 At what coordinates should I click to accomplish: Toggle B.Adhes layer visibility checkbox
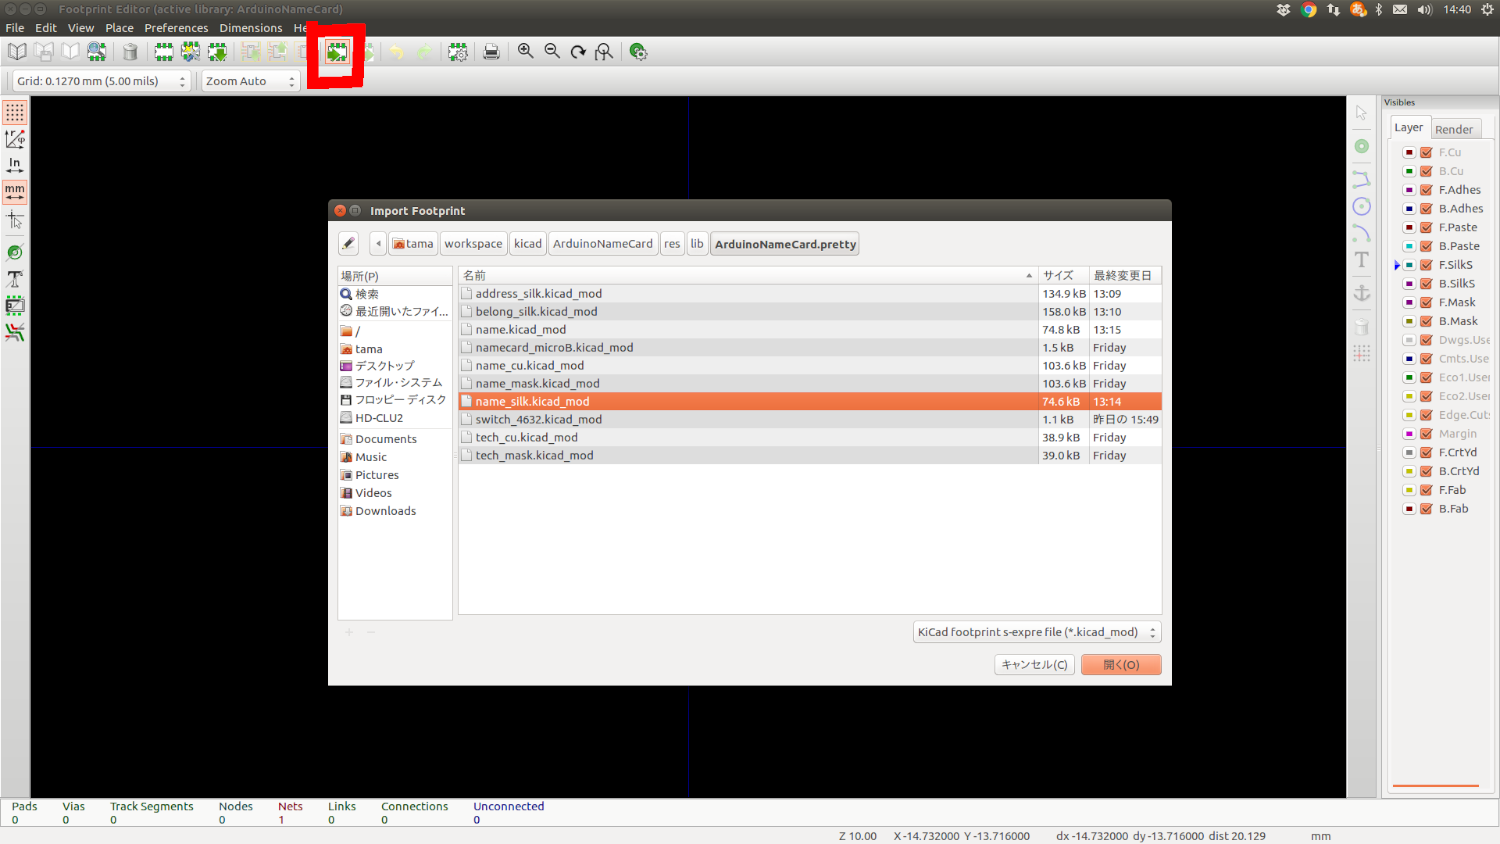tap(1426, 209)
